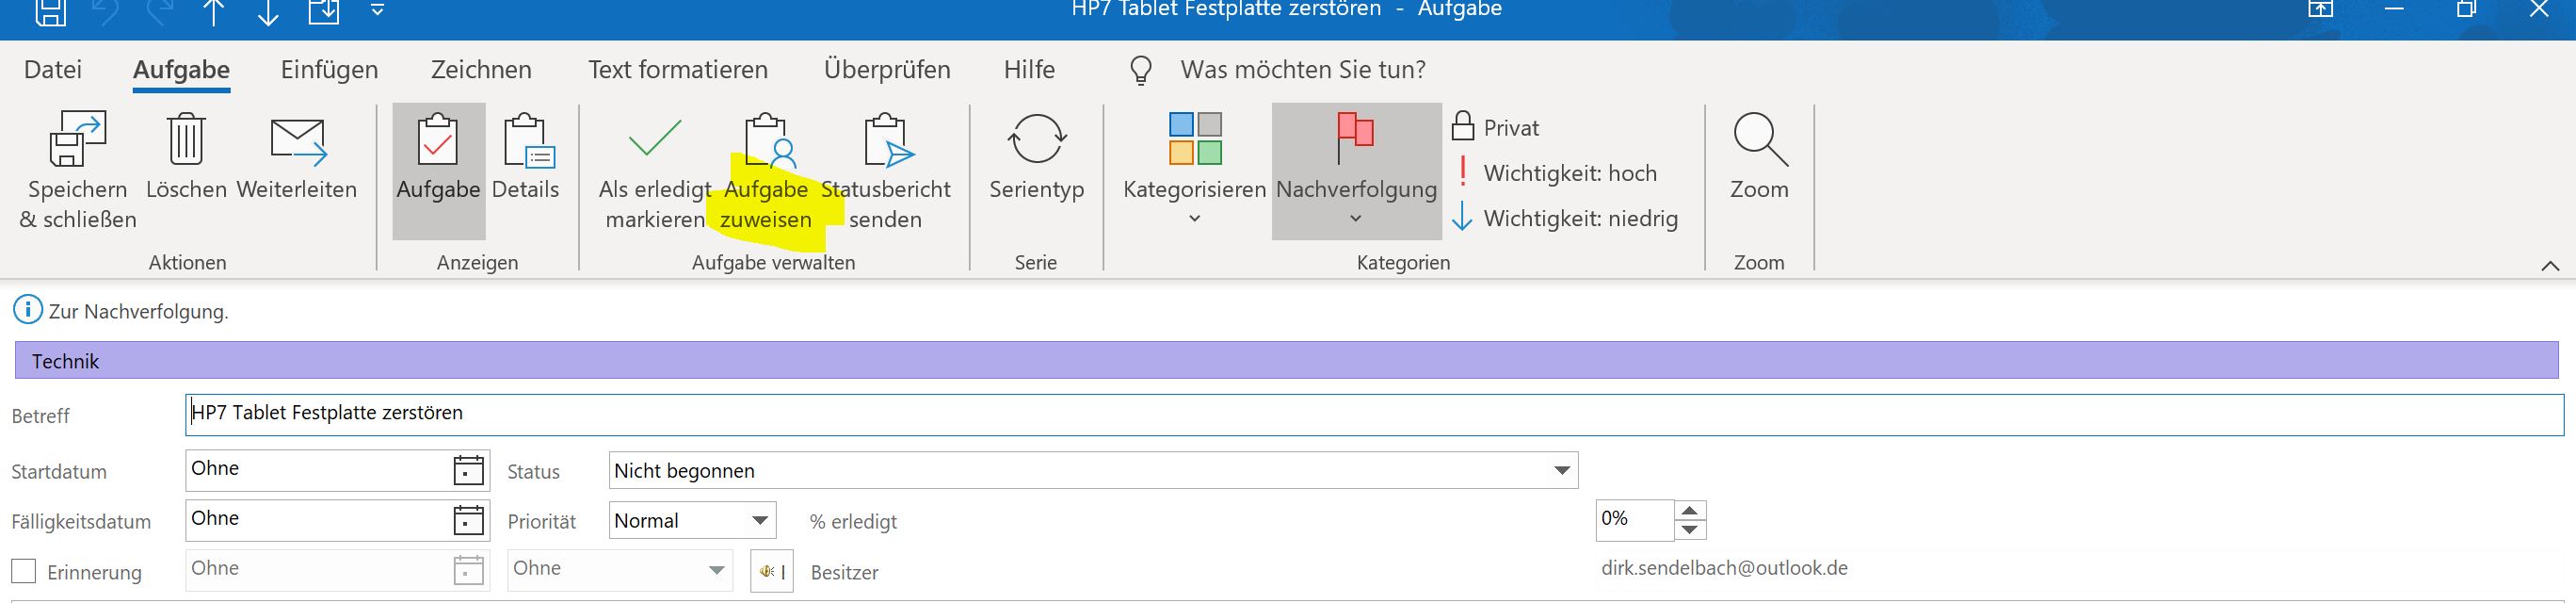Viewport: 2576px width, 603px height.
Task: Collapse the ribbon with chevron
Action: coord(2550,265)
